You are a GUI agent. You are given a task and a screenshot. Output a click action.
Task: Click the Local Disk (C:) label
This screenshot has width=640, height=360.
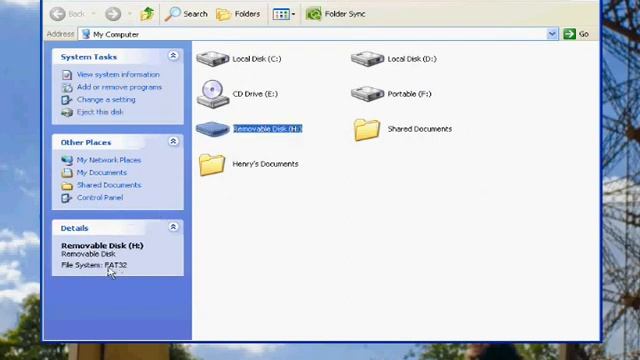pyautogui.click(x=257, y=59)
